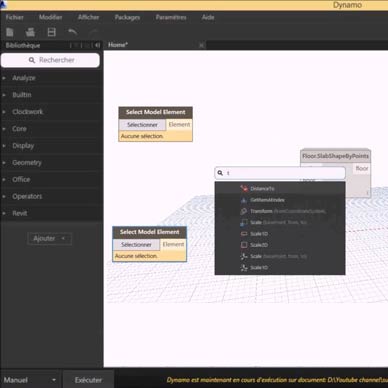This screenshot has height=388, width=388.
Task: Expand the Revit library category
Action: (x=52, y=213)
